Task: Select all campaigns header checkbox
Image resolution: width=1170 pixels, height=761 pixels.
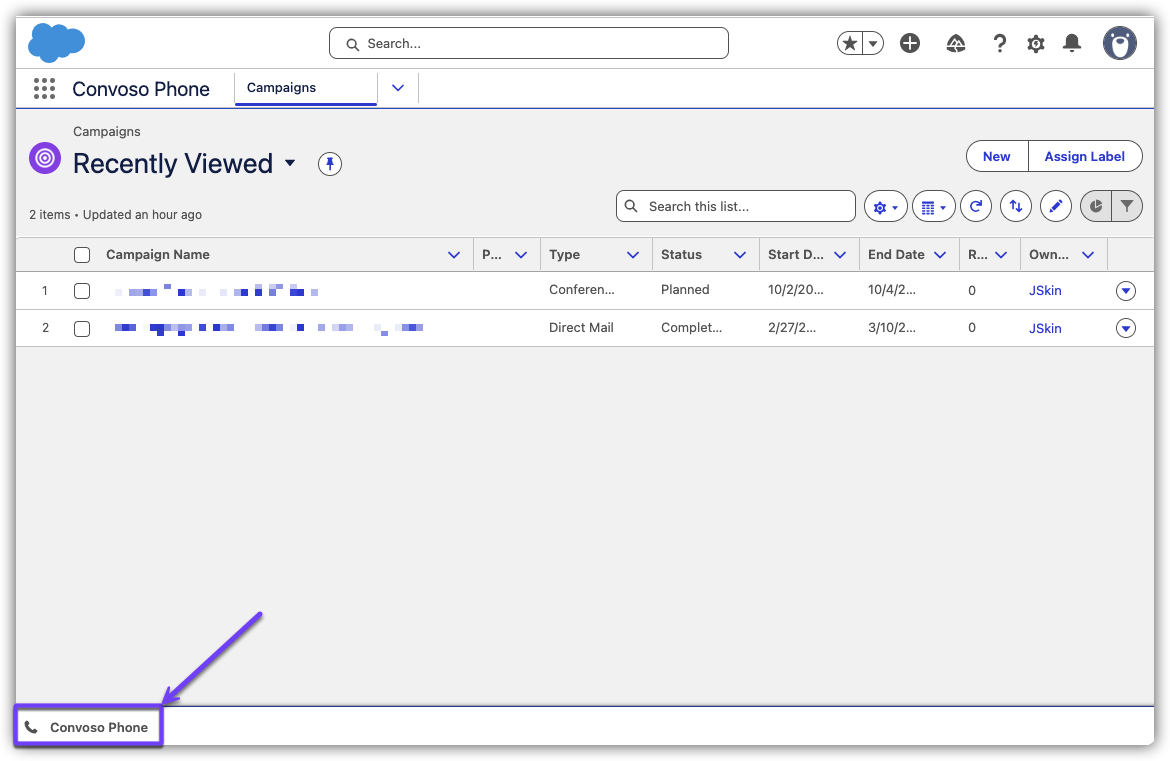Action: (x=82, y=255)
